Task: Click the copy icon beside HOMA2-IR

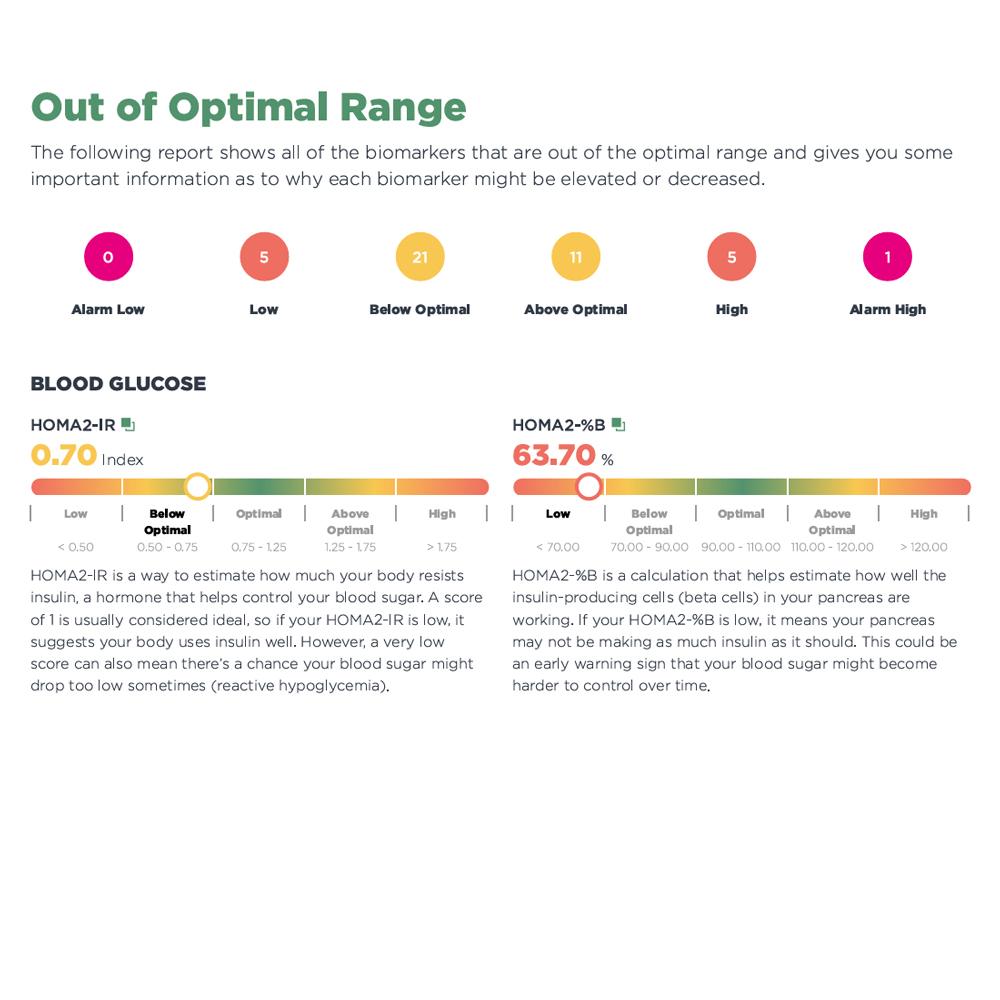Action: (128, 425)
